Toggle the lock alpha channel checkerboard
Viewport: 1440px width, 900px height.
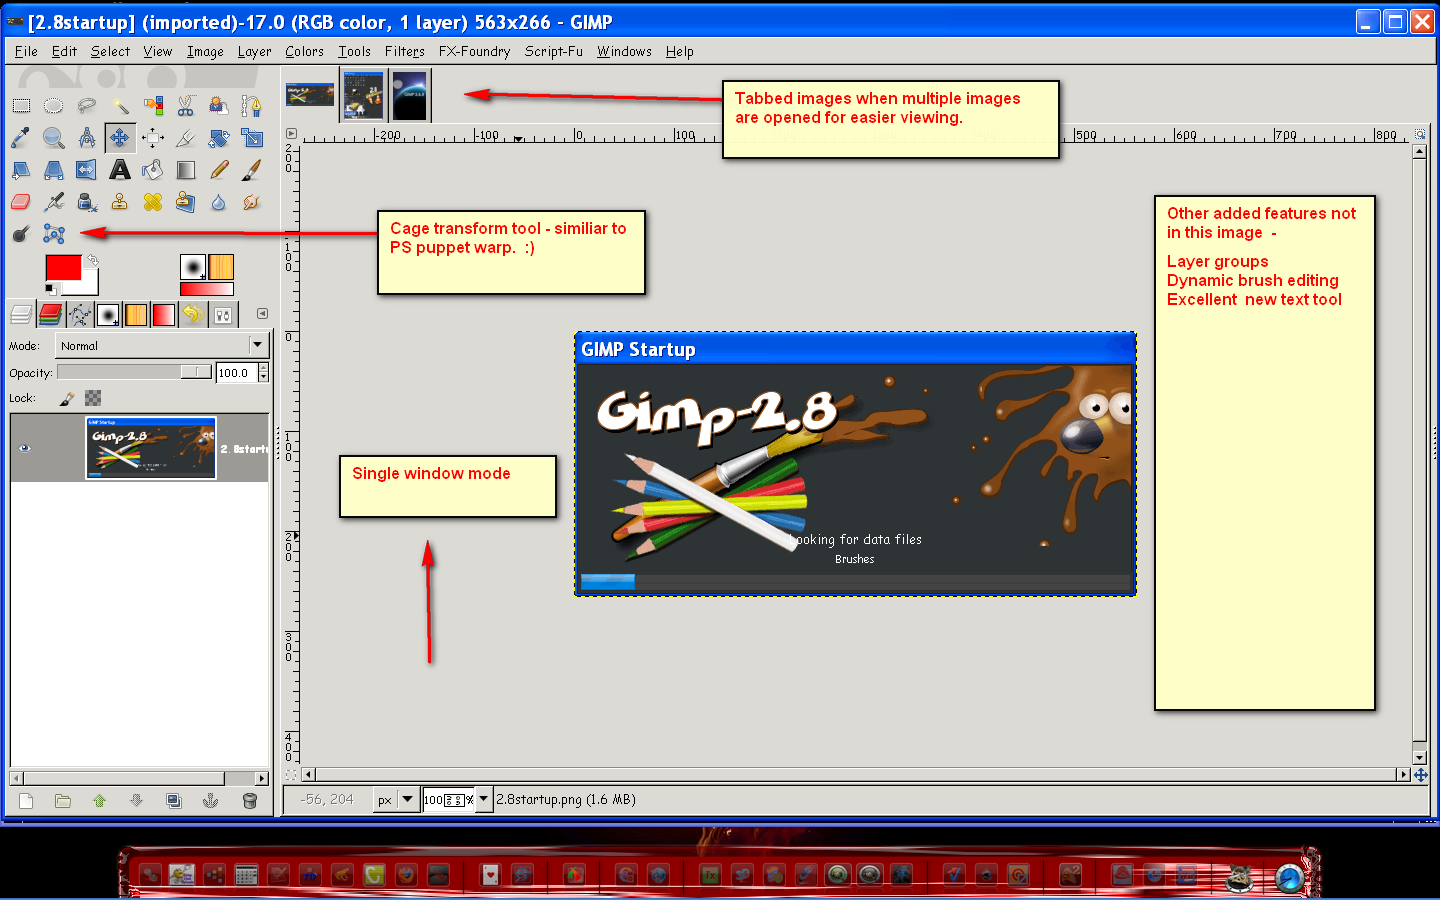click(x=93, y=398)
